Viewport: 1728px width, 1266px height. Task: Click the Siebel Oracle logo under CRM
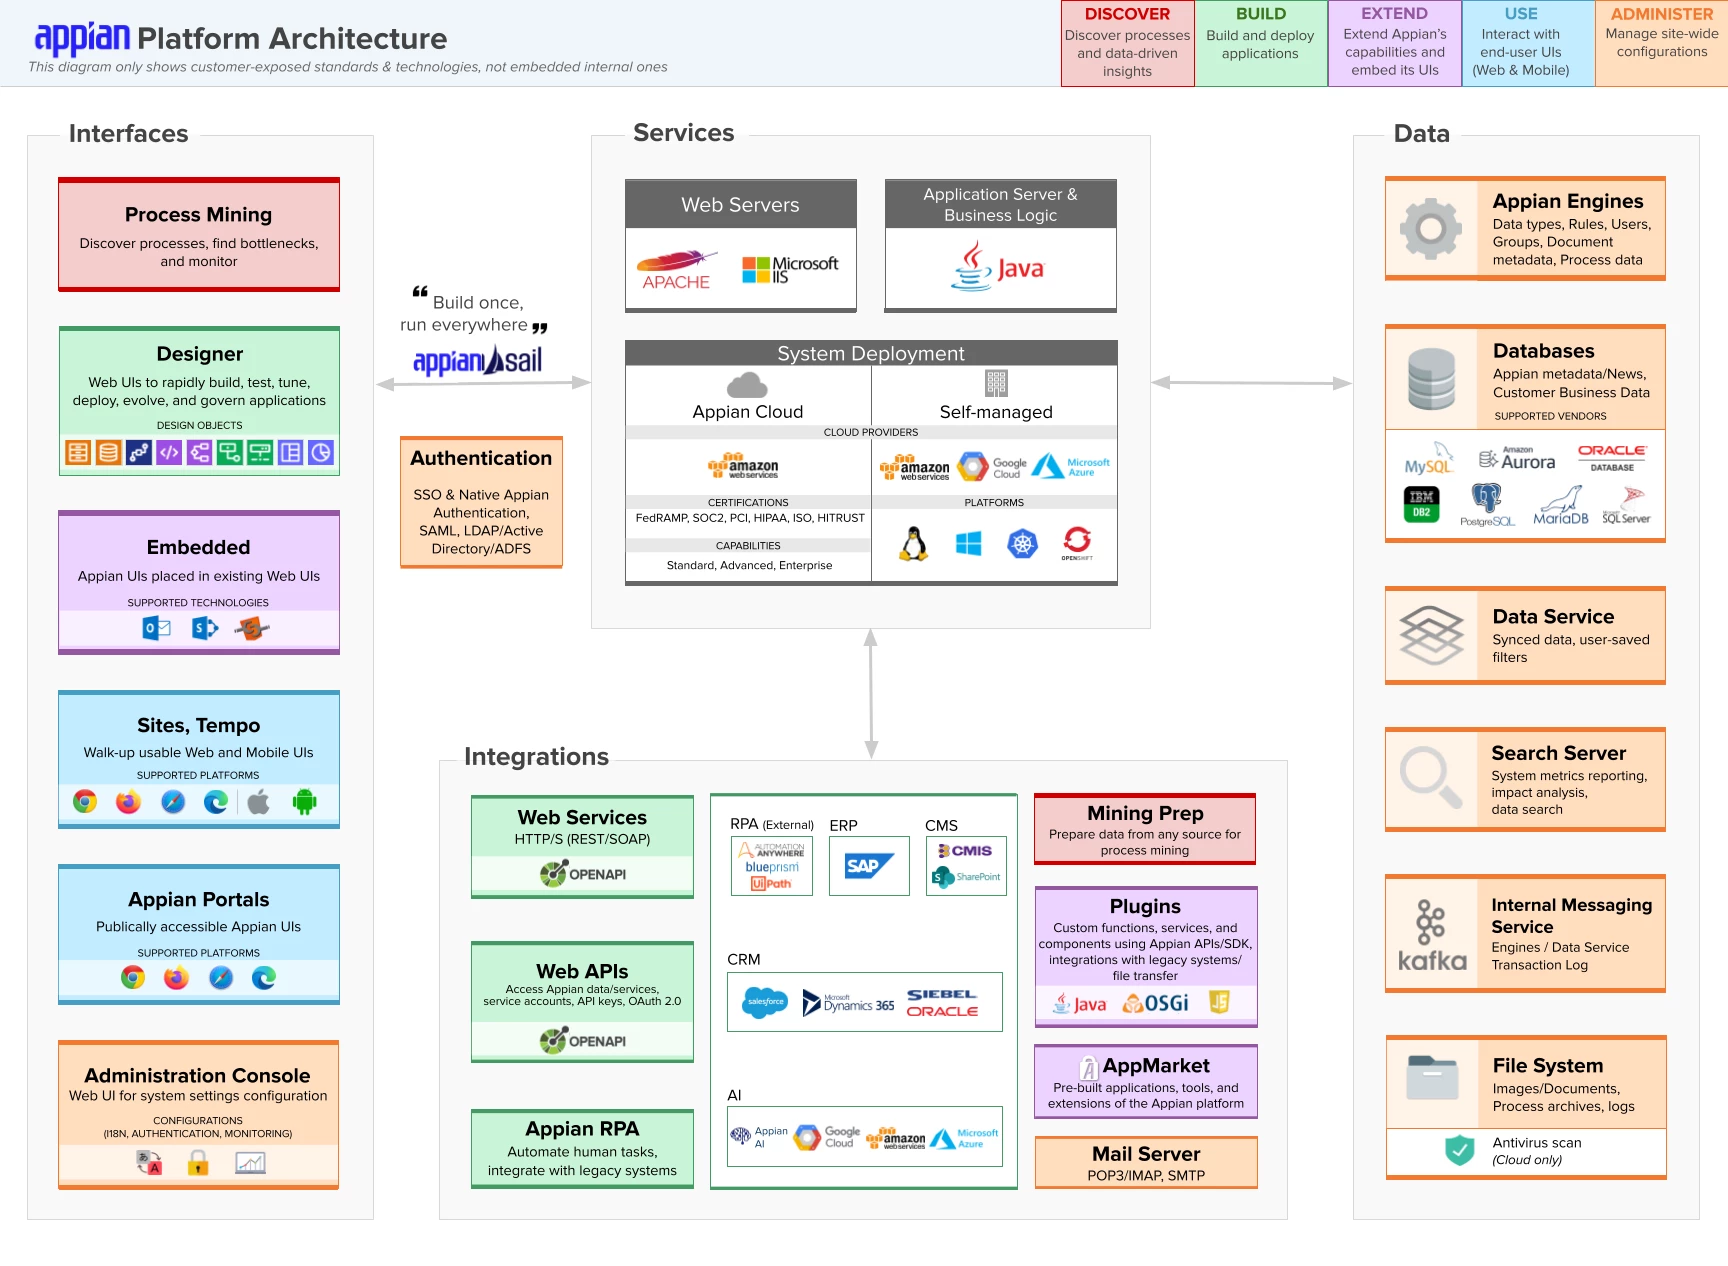pyautogui.click(x=942, y=1003)
